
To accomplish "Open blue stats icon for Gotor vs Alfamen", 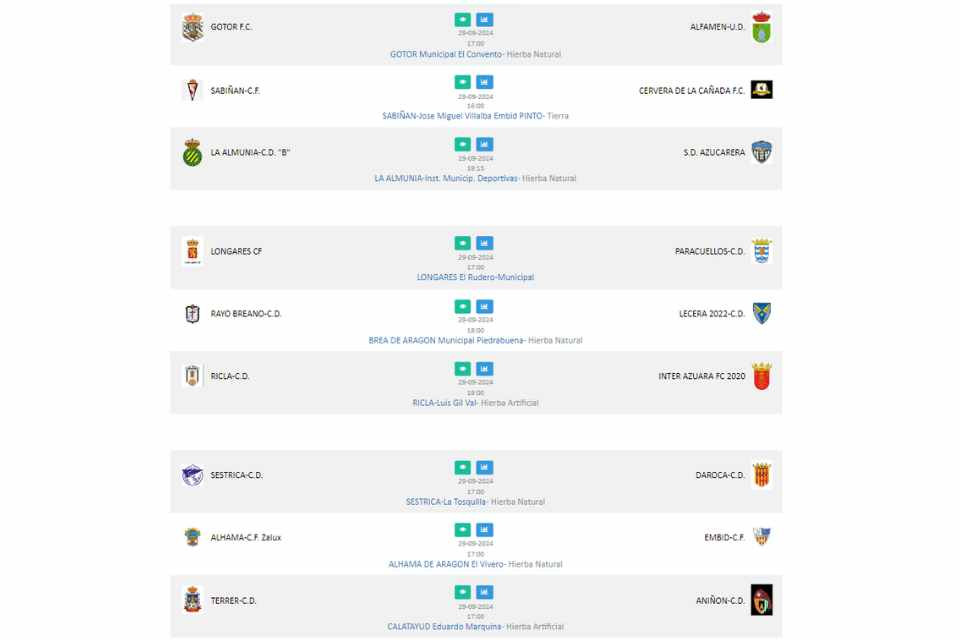I will [484, 20].
